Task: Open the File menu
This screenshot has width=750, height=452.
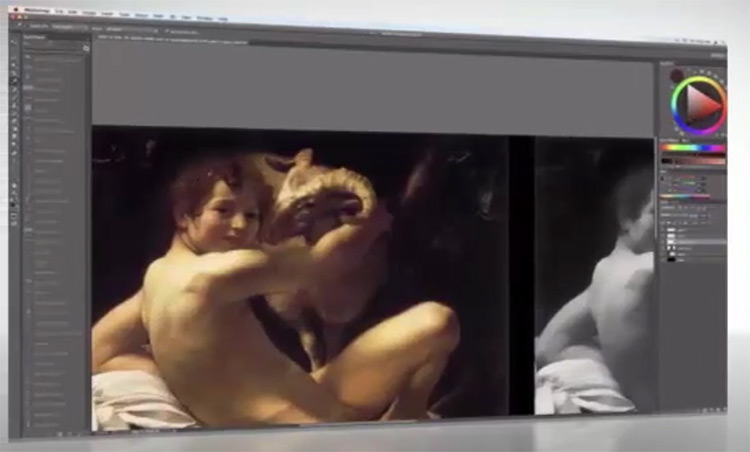Action: click(59, 11)
